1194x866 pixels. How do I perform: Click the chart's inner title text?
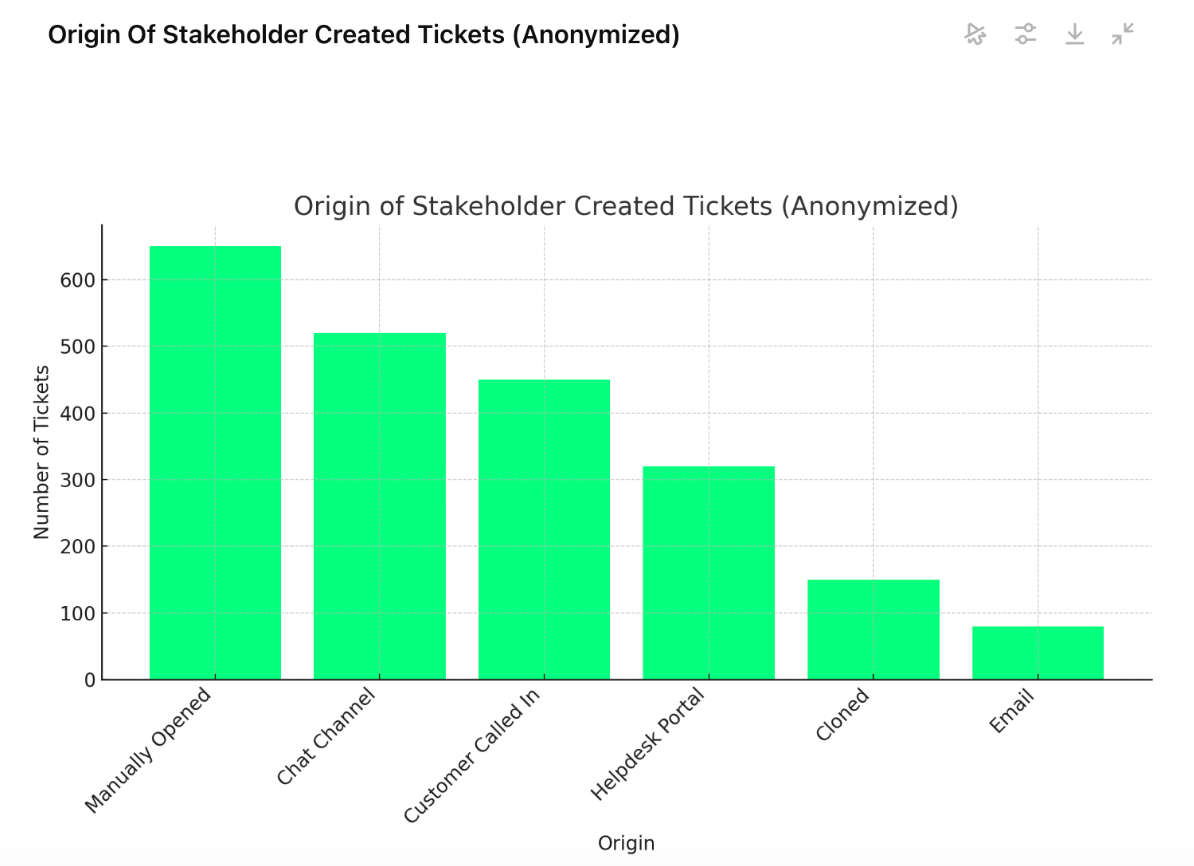(626, 206)
